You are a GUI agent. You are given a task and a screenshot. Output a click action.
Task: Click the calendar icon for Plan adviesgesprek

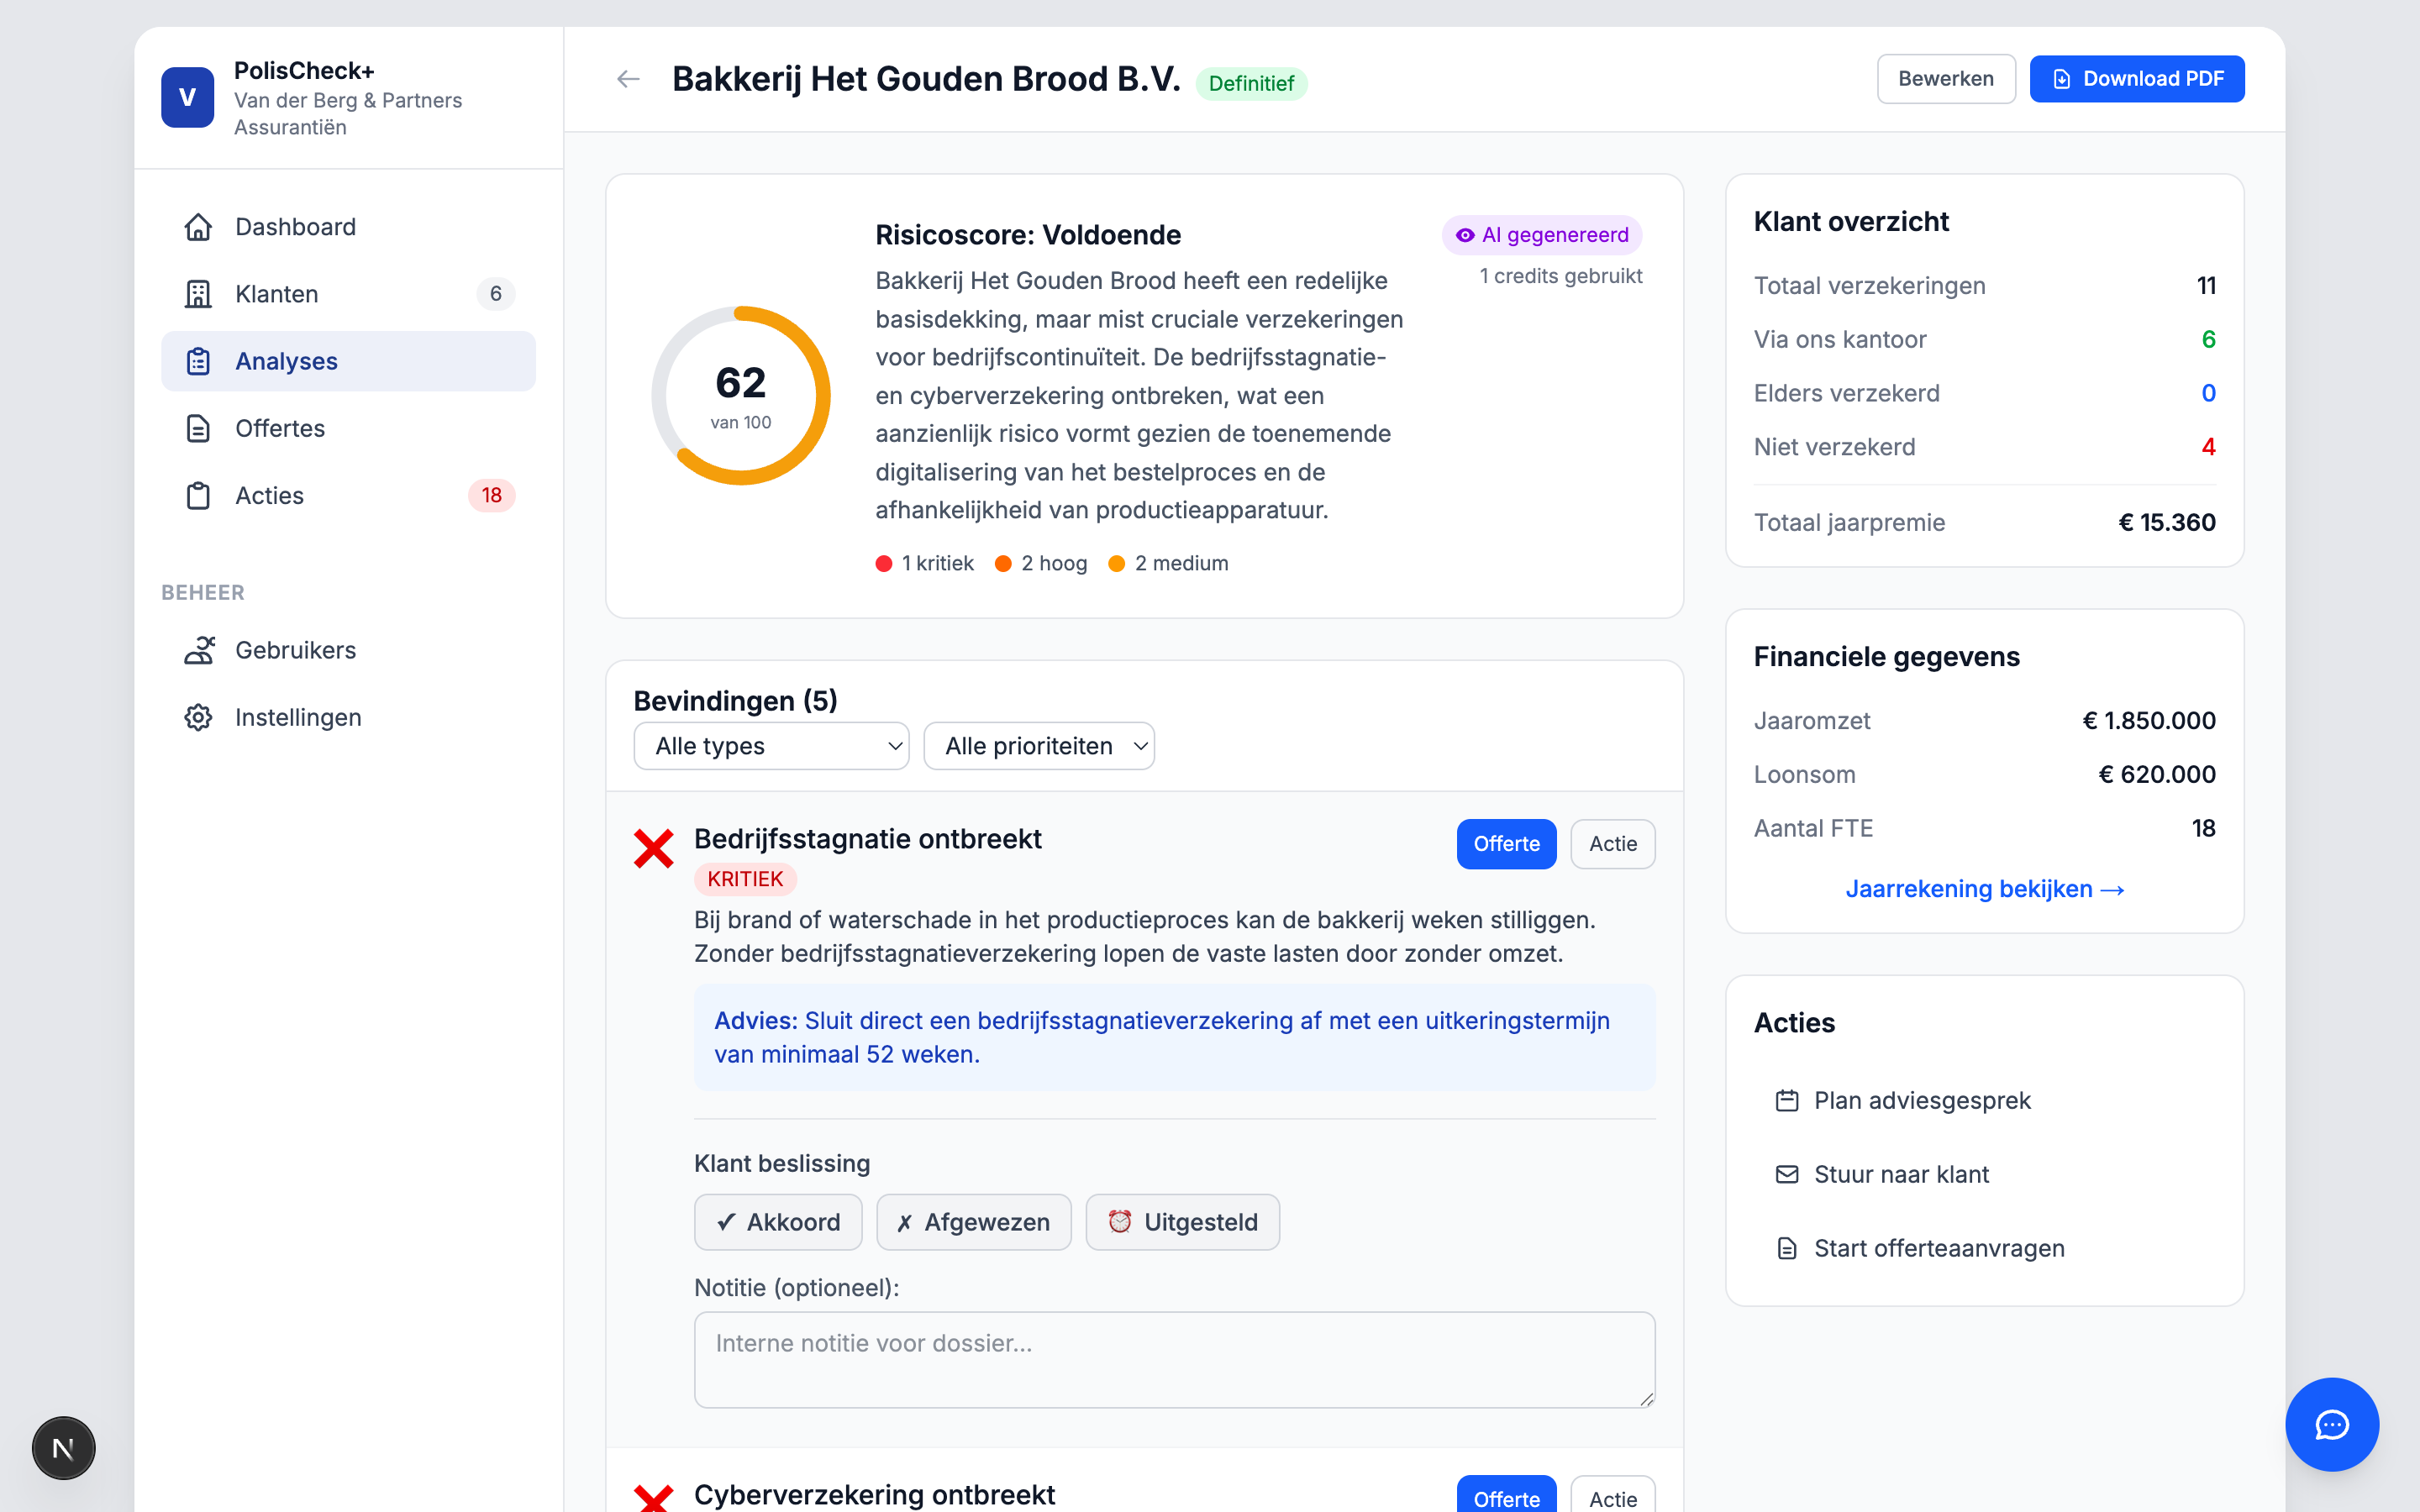[x=1787, y=1100]
